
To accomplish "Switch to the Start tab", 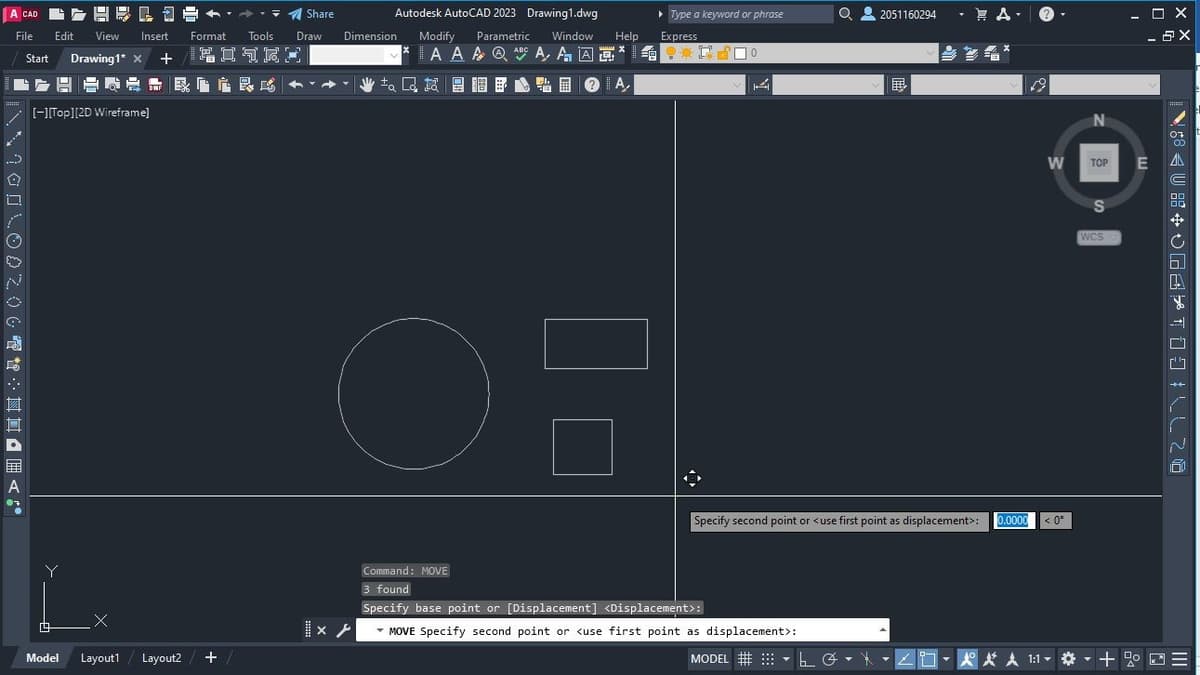I will 37,58.
